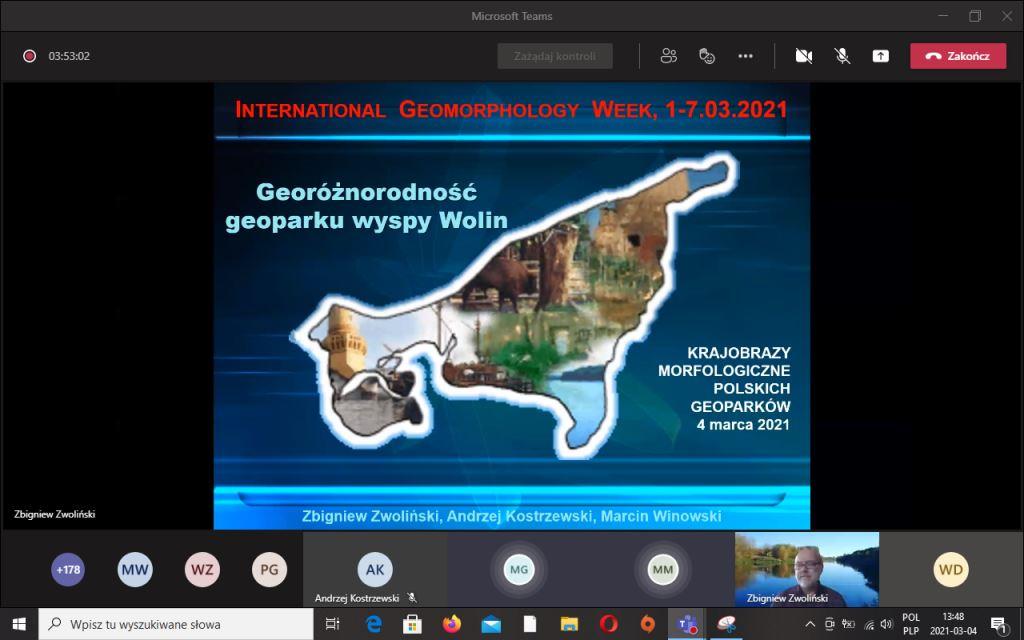Viewport: 1024px width, 640px height.
Task: Select the MW participant avatar
Action: (135, 570)
